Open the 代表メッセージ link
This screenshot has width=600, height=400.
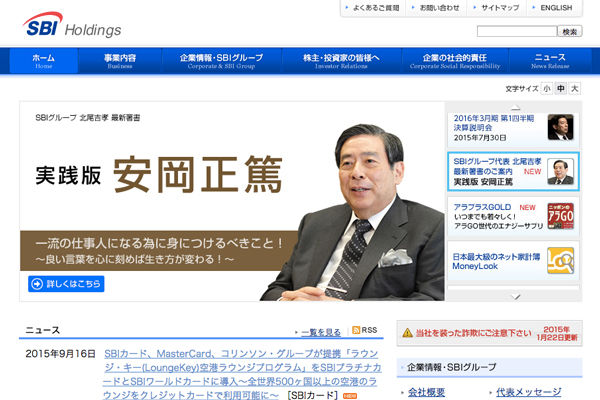[x=528, y=392]
